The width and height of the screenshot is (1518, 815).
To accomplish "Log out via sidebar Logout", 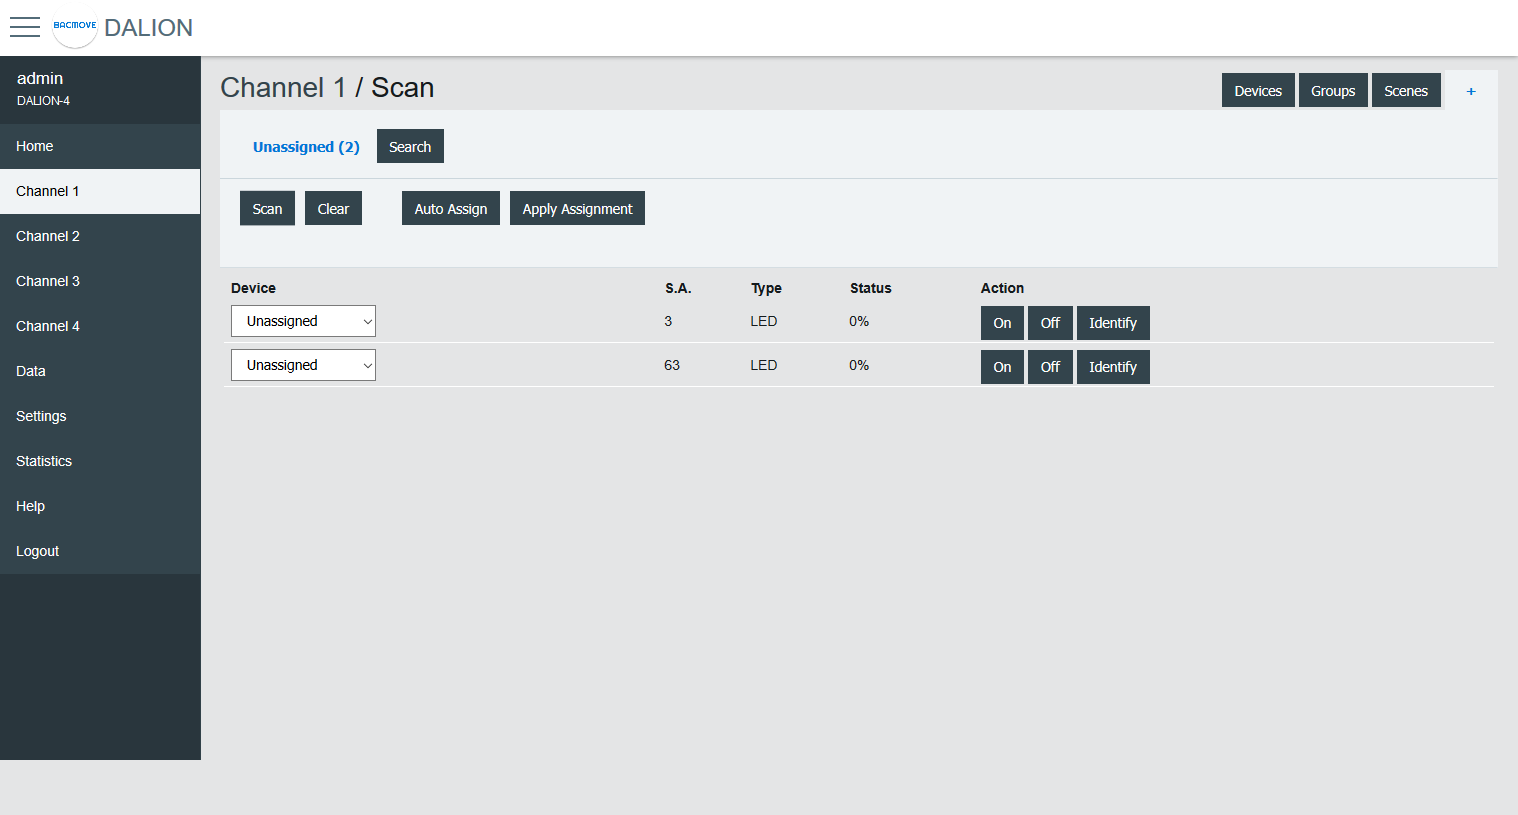I will click(x=38, y=551).
